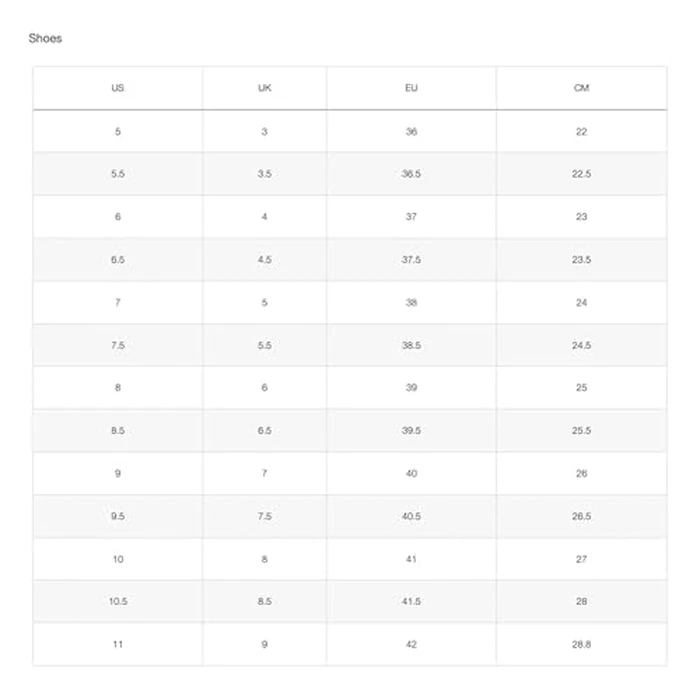The image size is (700, 700).
Task: Click the 24.5 value in CM column
Action: (581, 345)
